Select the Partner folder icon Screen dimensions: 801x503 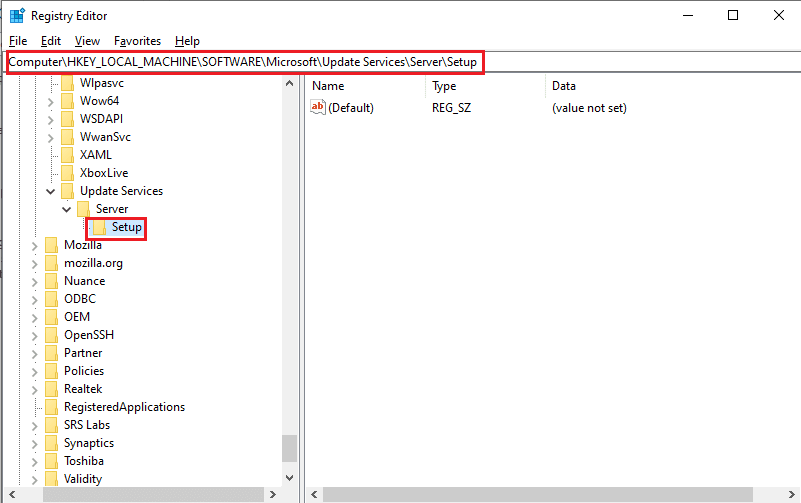51,353
